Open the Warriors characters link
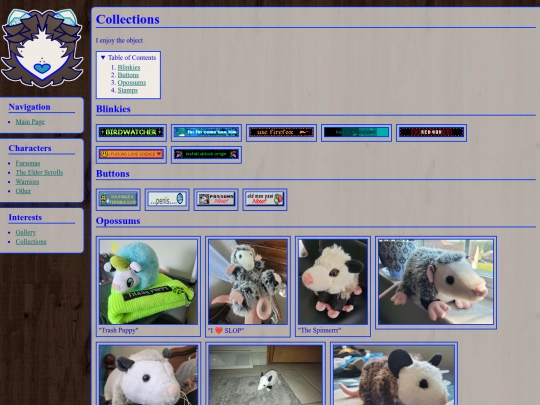 click(27, 182)
